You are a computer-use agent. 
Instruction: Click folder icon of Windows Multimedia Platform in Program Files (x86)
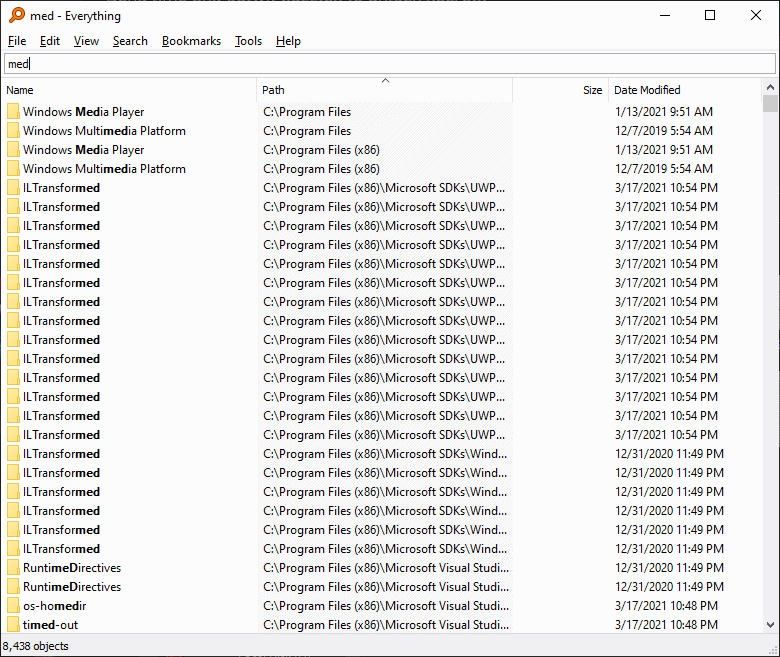point(13,169)
